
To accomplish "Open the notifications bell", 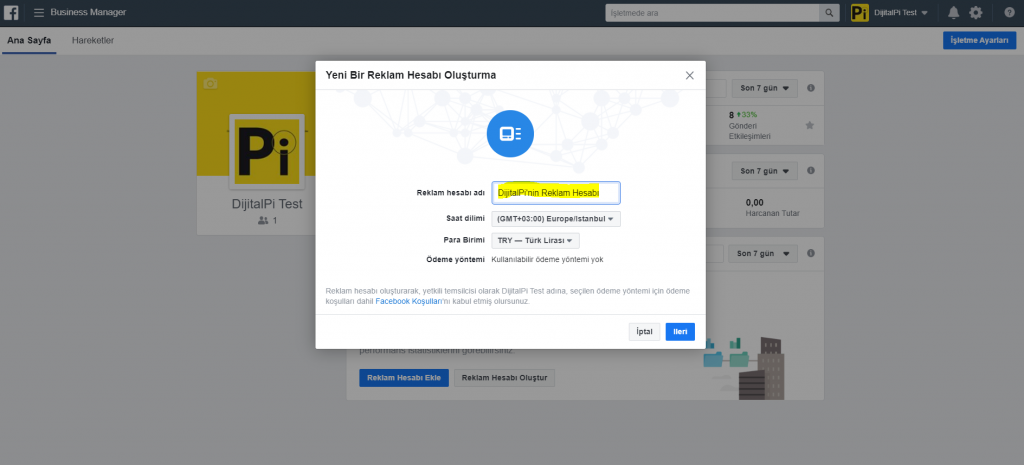I will pos(953,12).
